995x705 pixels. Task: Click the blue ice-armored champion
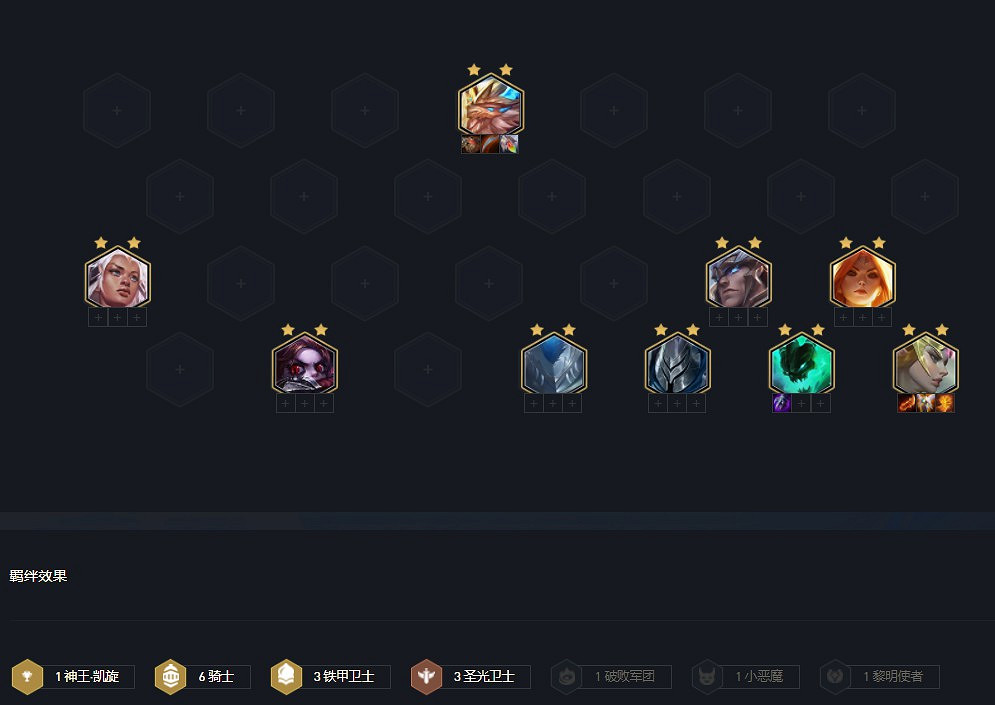pos(553,366)
